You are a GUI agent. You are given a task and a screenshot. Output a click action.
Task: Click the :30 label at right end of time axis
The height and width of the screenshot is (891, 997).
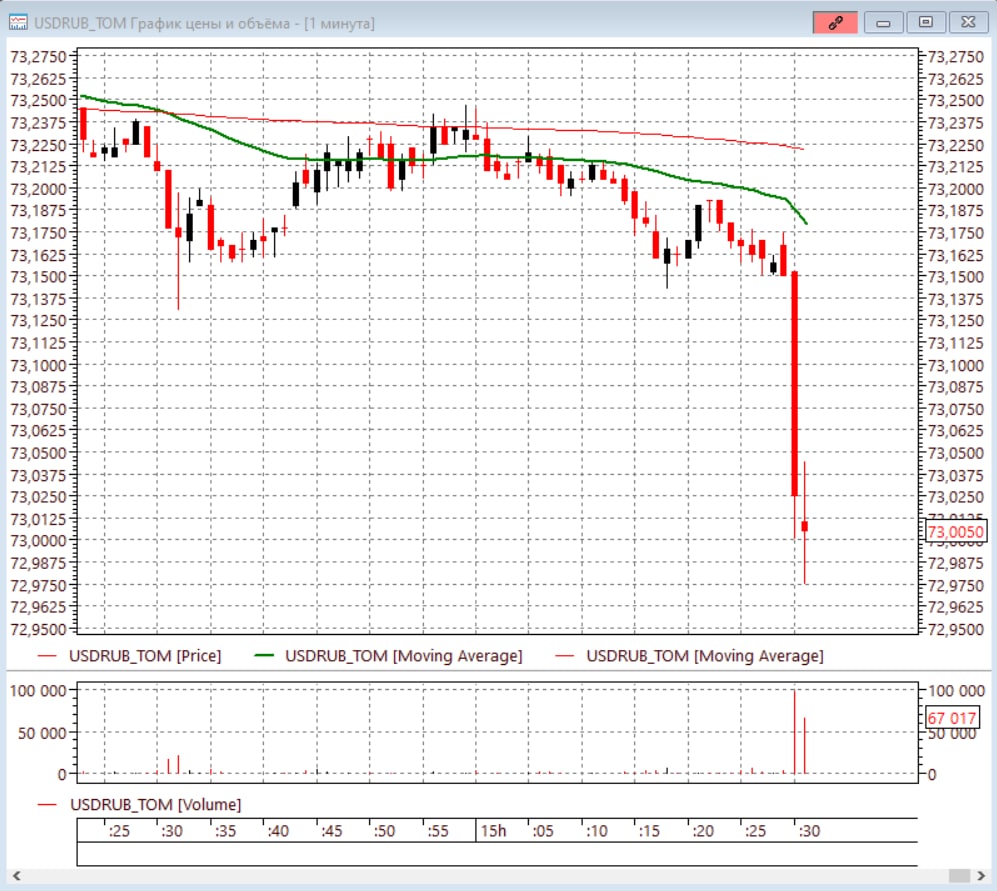click(x=809, y=831)
